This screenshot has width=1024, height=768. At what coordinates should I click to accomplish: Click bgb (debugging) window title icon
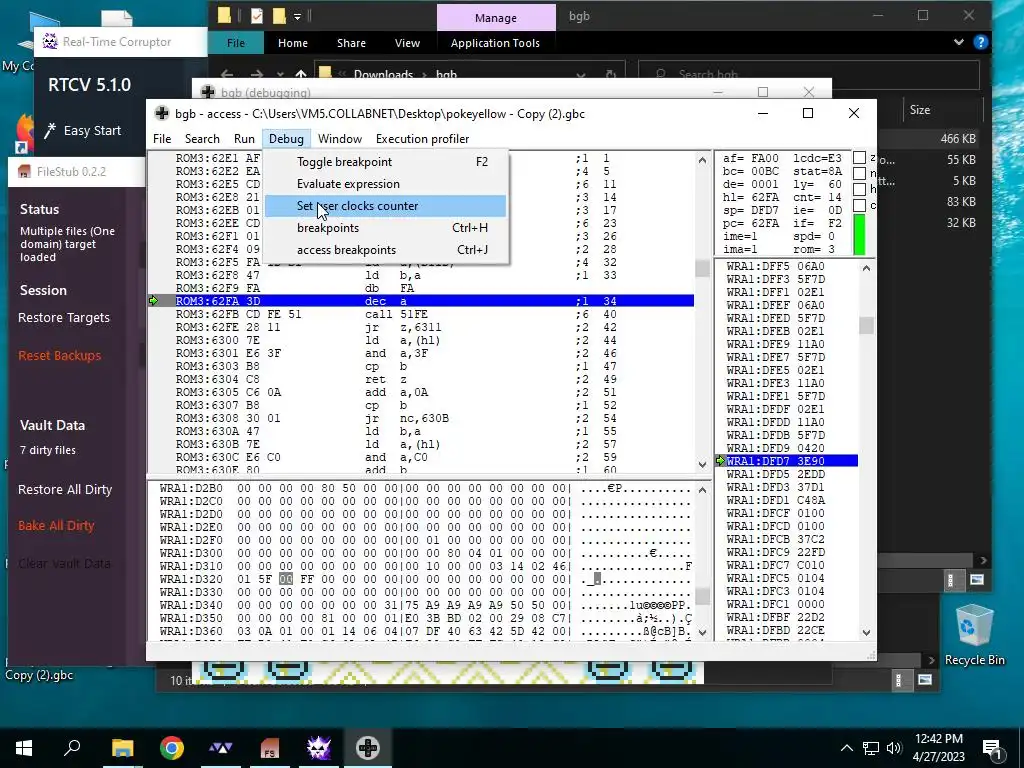pyautogui.click(x=208, y=92)
